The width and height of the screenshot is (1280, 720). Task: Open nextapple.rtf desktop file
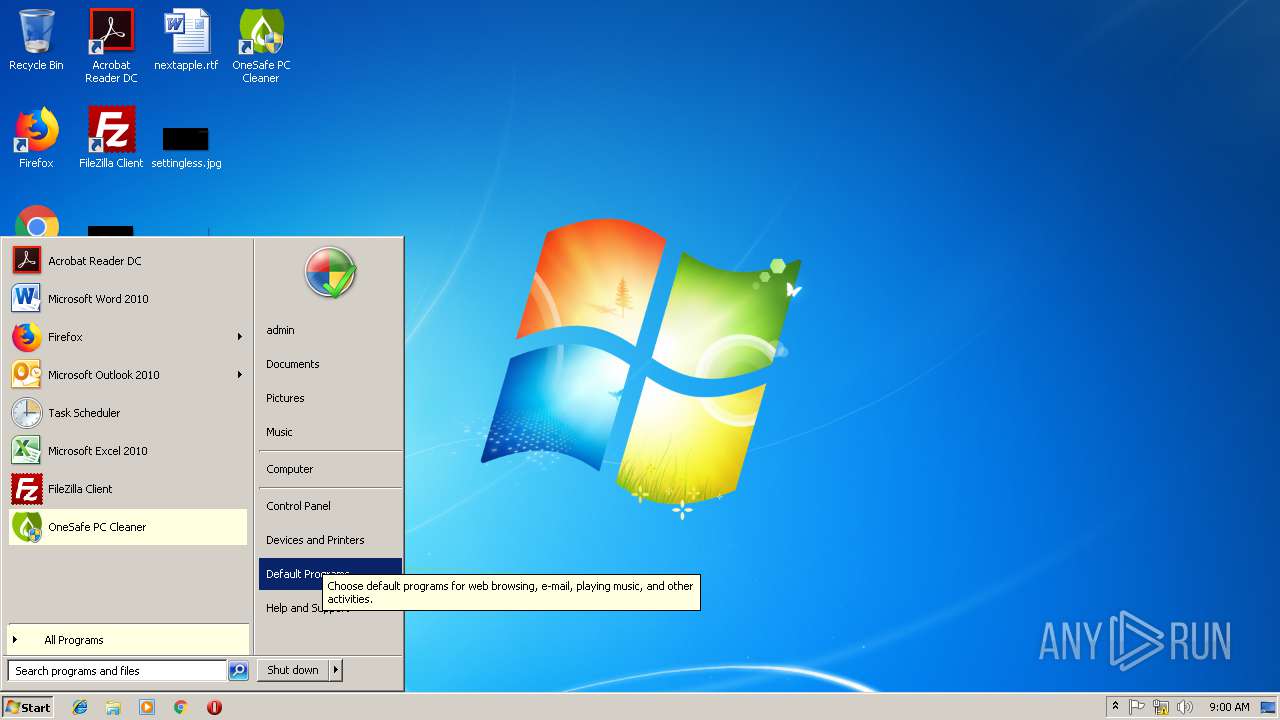(x=186, y=41)
